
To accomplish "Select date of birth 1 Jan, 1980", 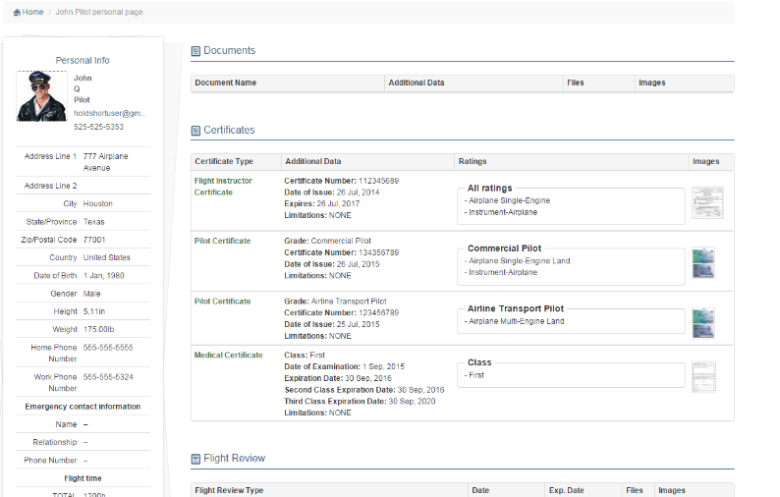I will click(x=103, y=276).
